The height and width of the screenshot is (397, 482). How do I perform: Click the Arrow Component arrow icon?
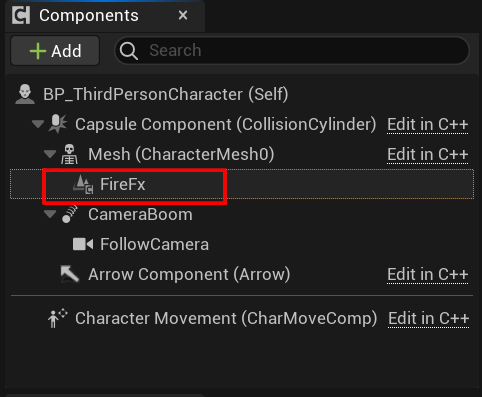coord(70,274)
